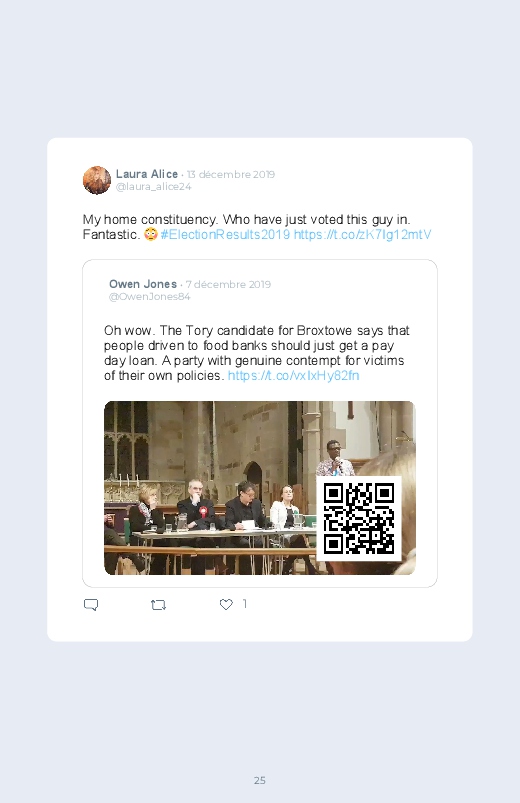520x803 pixels.
Task: Click the retweet arrows icon
Action: pyautogui.click(x=158, y=605)
